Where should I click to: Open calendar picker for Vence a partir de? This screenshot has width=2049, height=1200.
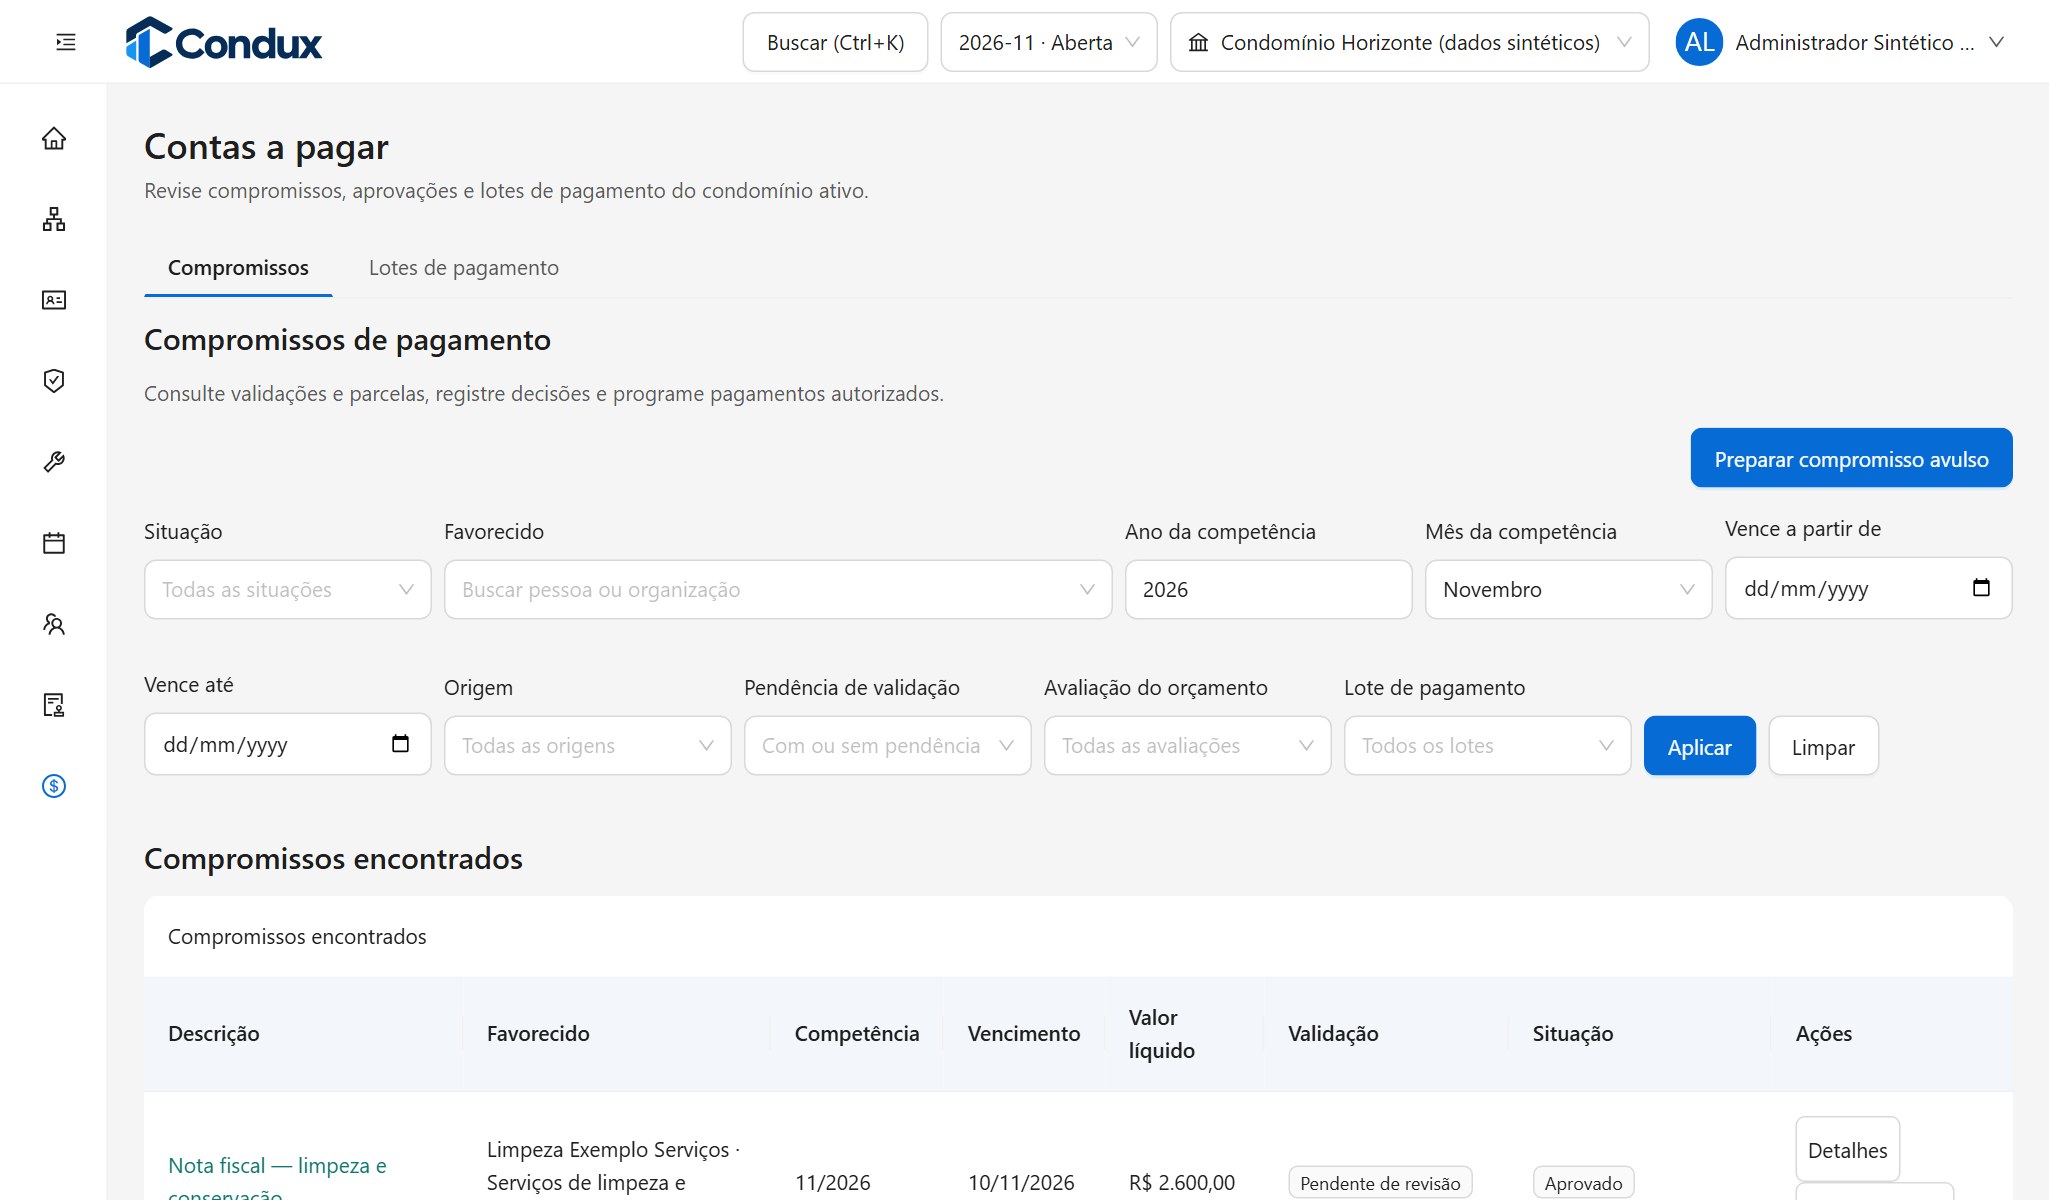tap(1981, 588)
